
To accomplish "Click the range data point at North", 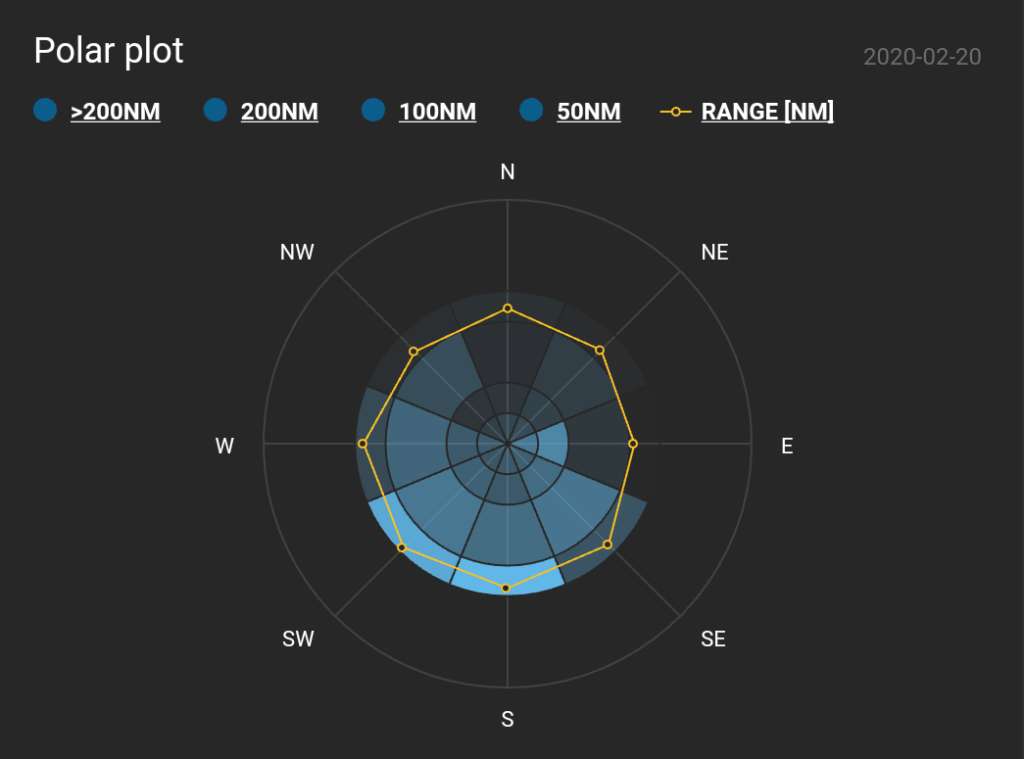I will click(x=508, y=309).
